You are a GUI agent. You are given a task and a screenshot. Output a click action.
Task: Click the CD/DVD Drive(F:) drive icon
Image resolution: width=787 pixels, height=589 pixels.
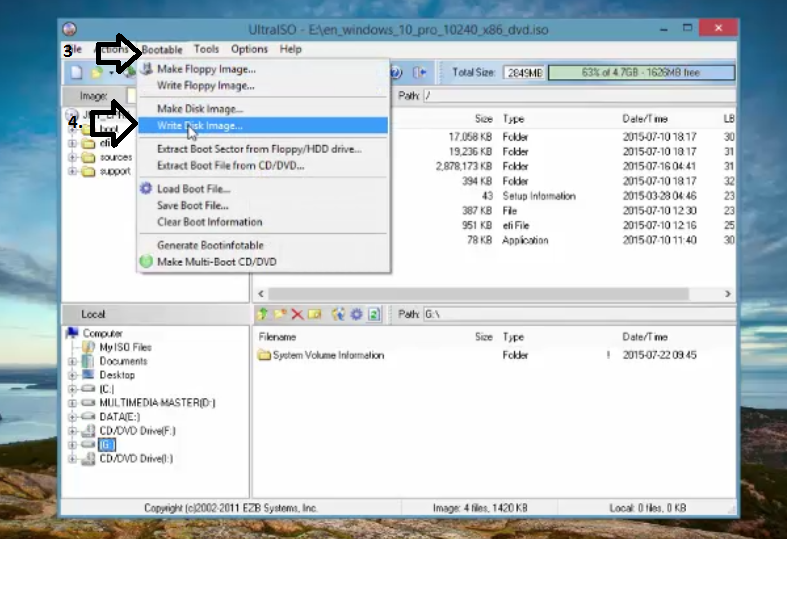(x=88, y=430)
